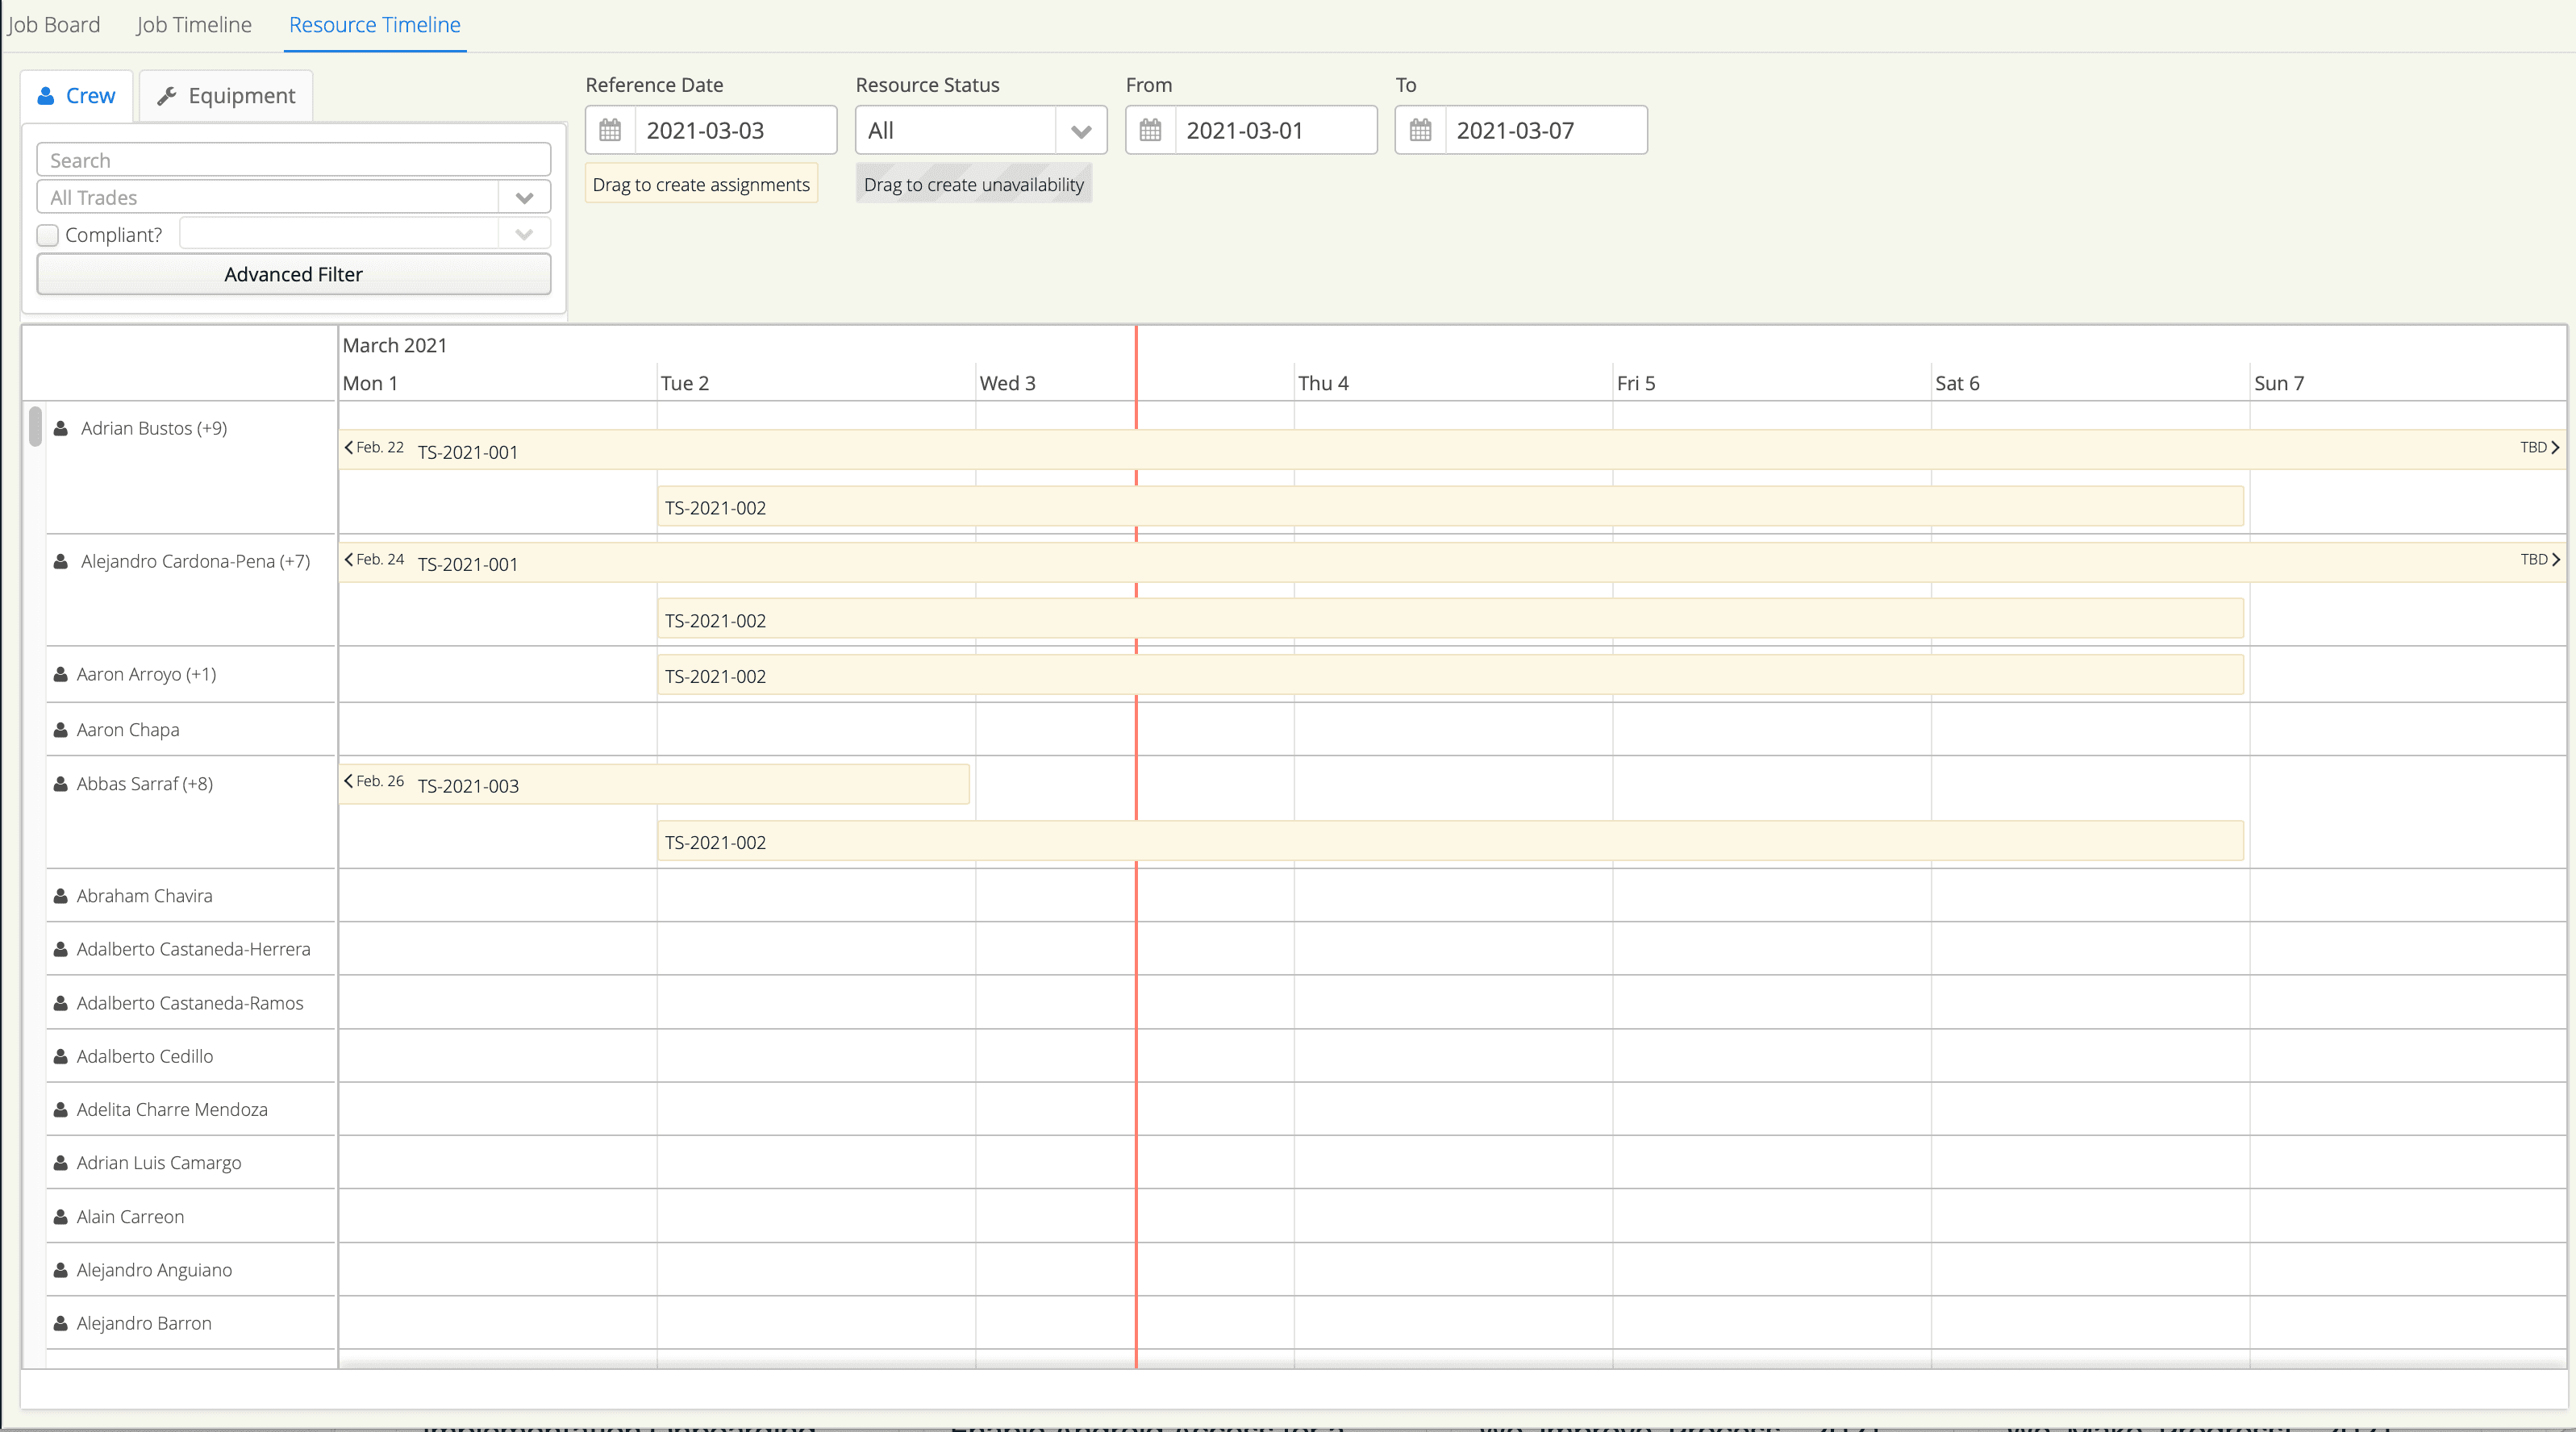The width and height of the screenshot is (2576, 1432).
Task: Switch to the Job Timeline tab
Action: [x=193, y=25]
